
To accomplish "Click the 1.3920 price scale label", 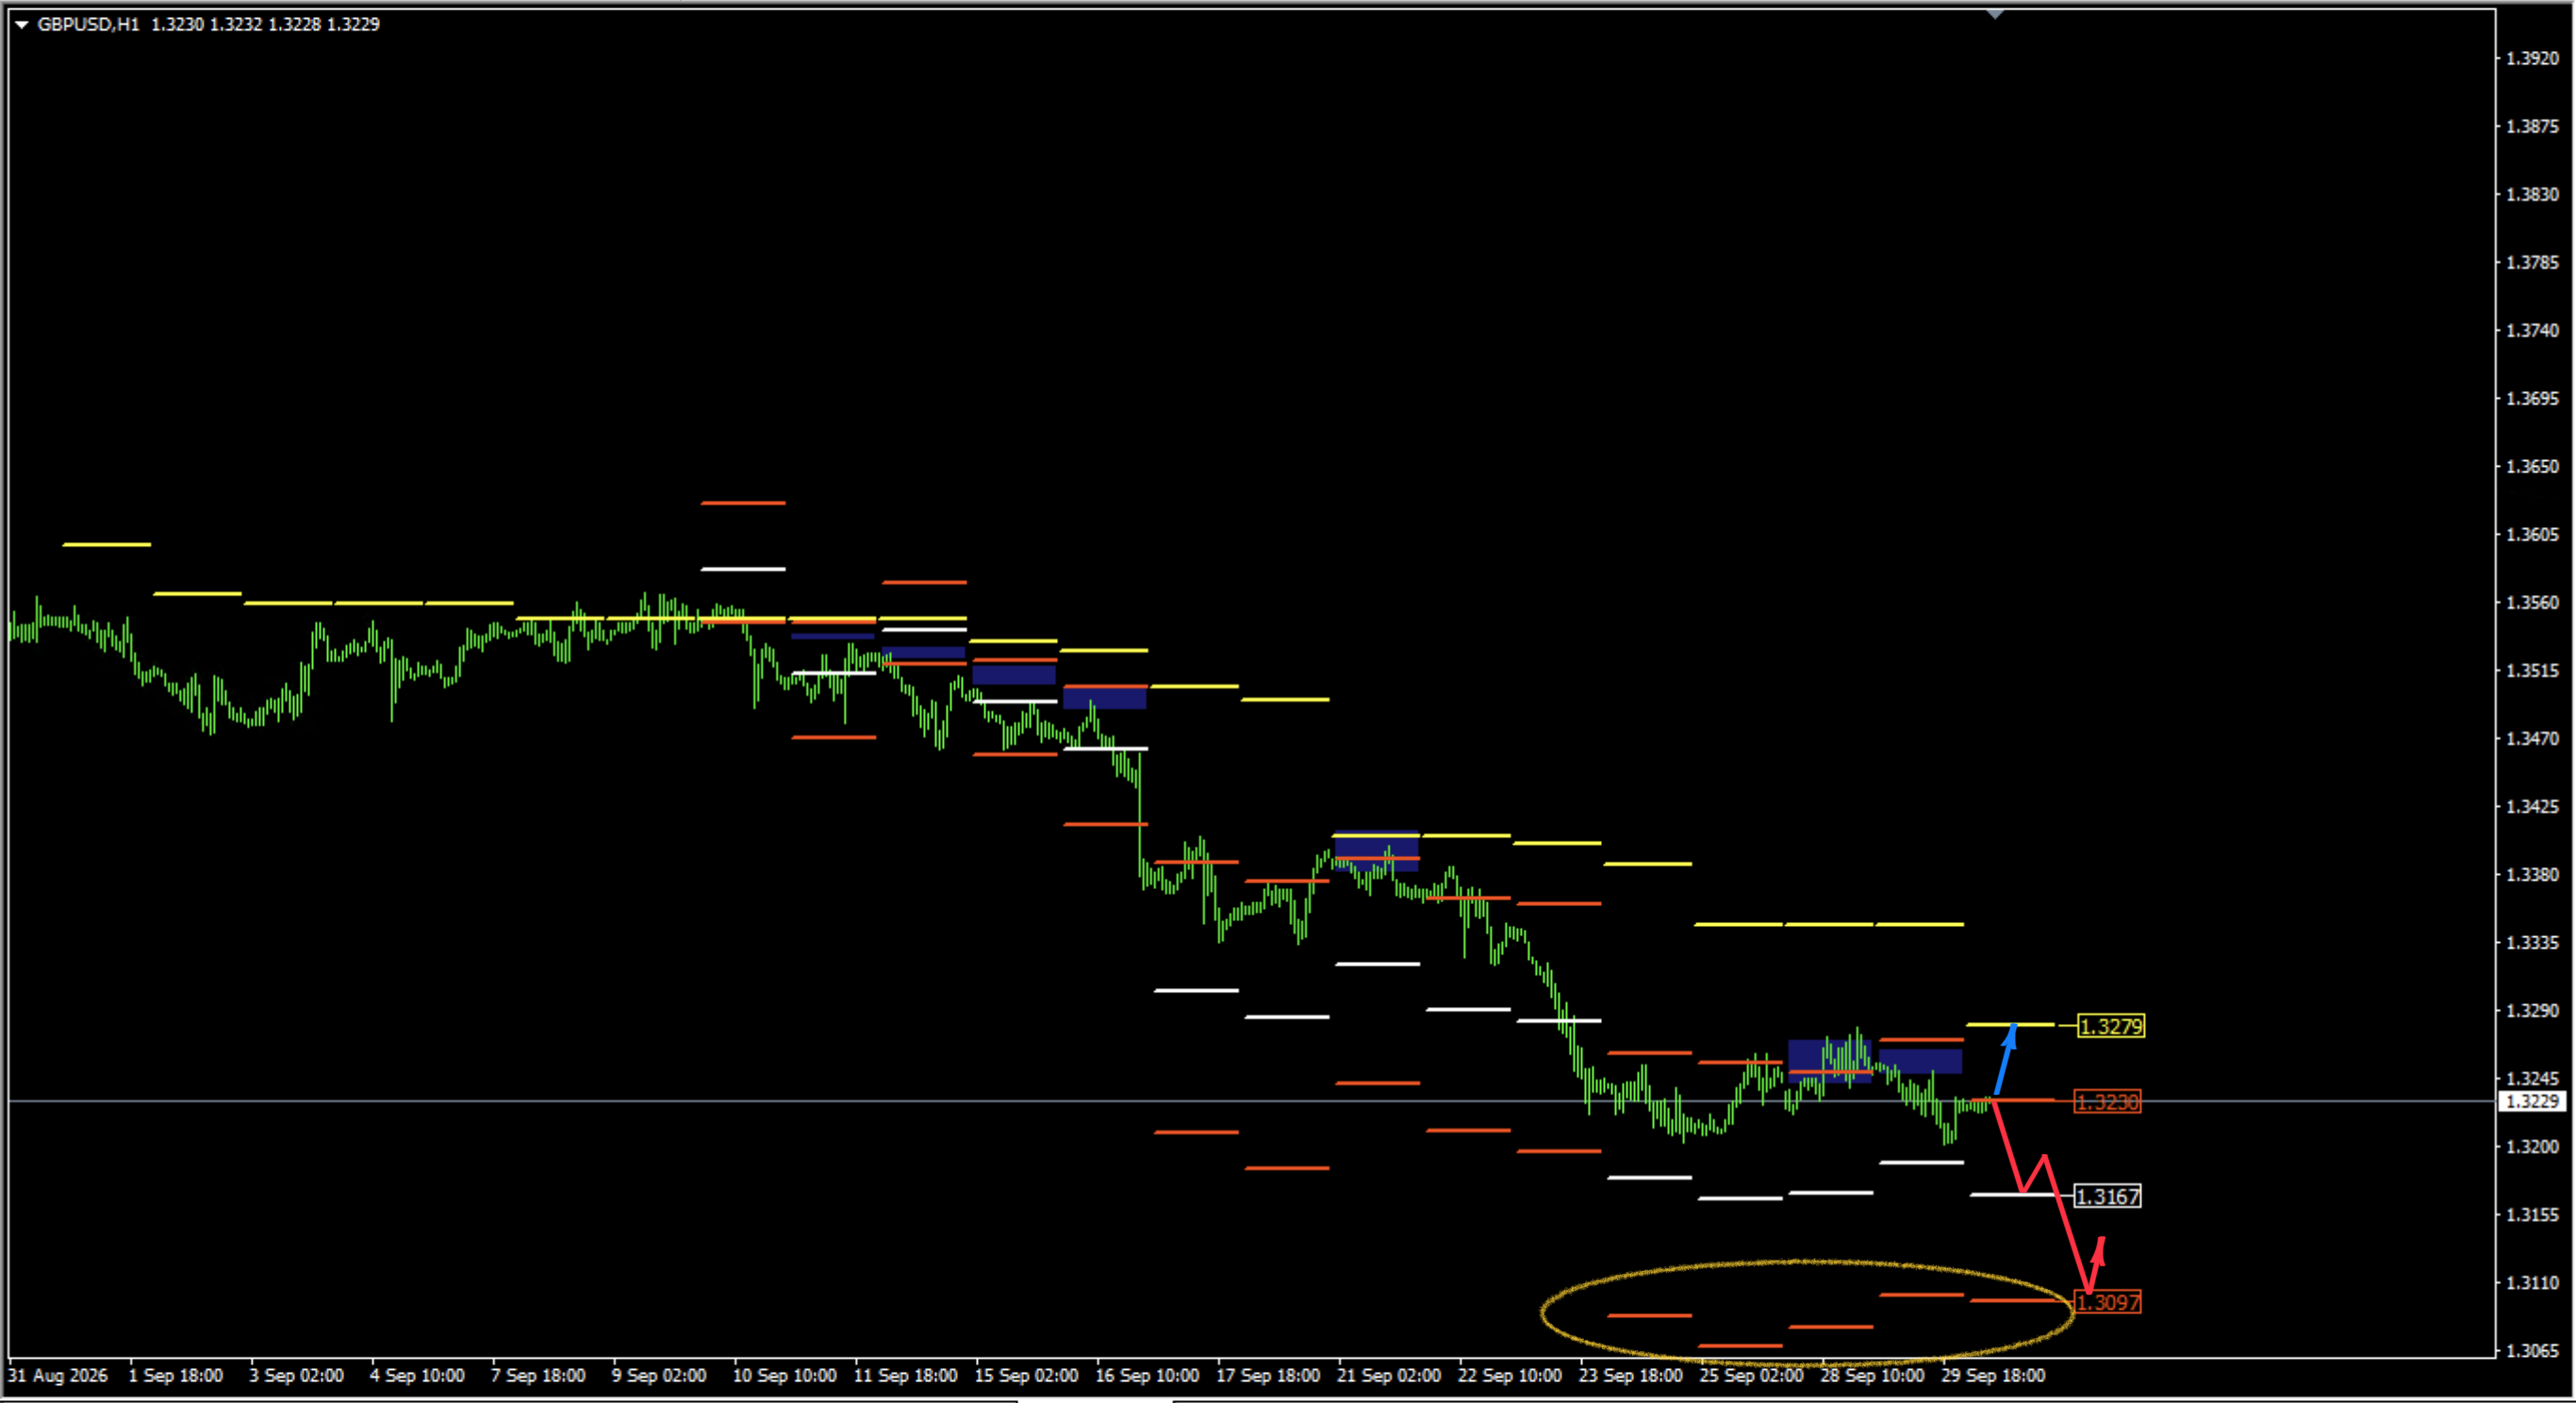I will point(2533,58).
